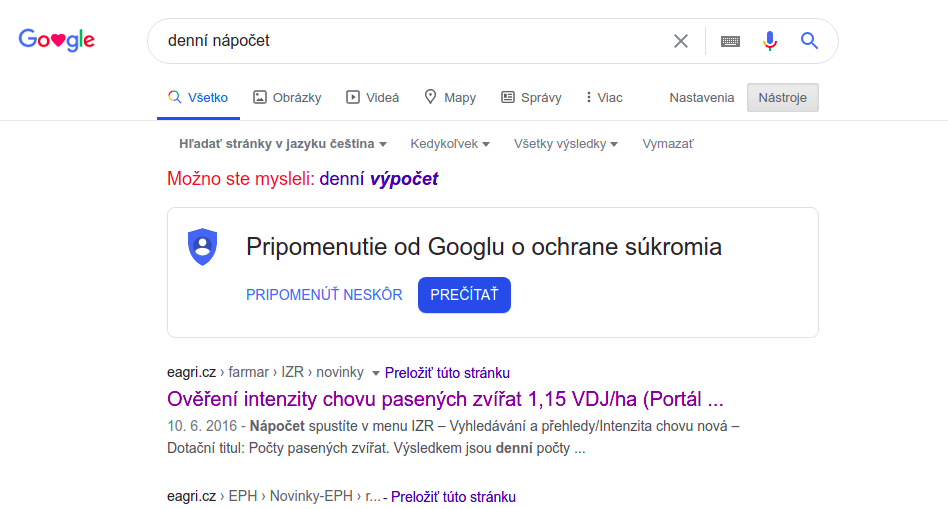Screen dimensions: 948x509
Task: Open the Mapy tab
Action: pos(450,98)
